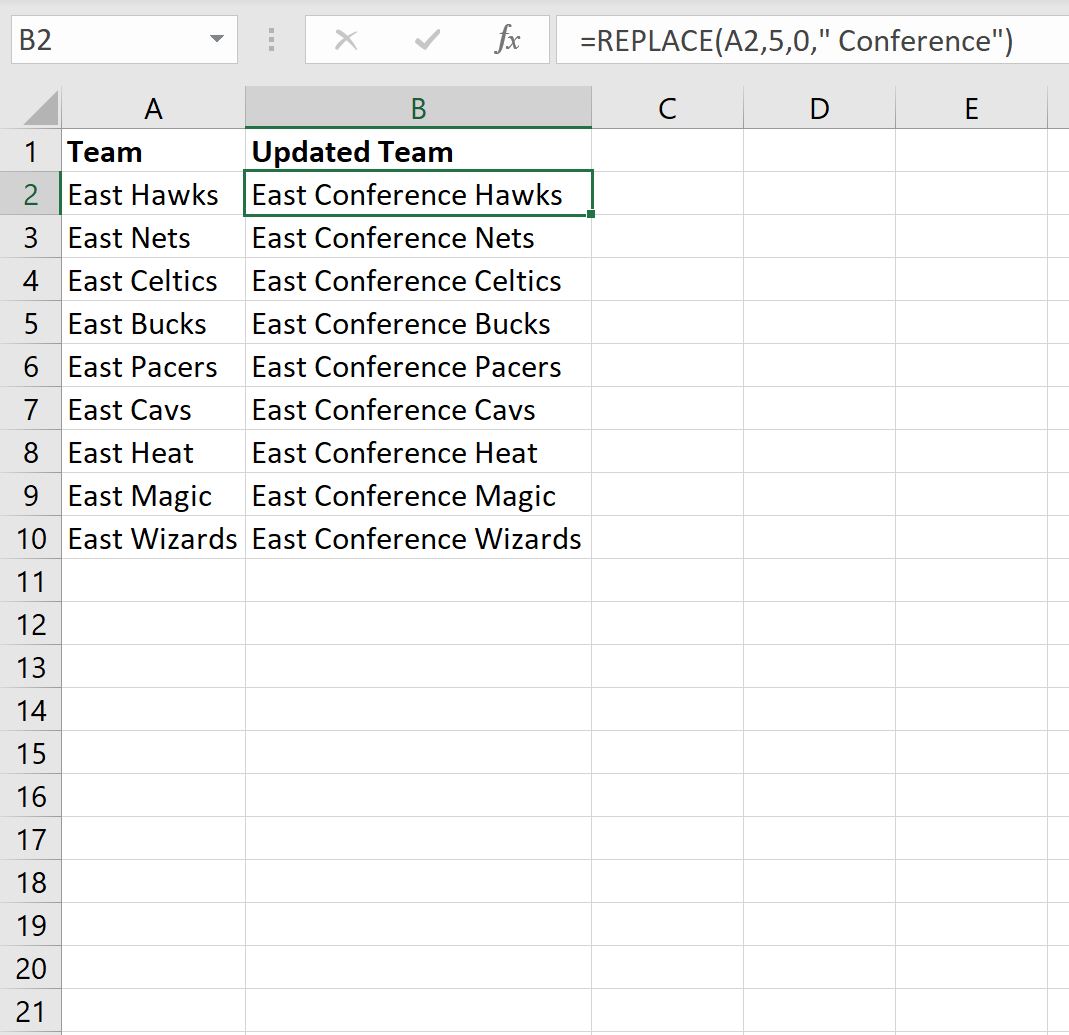Select column D header
Image resolution: width=1069 pixels, height=1035 pixels.
point(819,108)
